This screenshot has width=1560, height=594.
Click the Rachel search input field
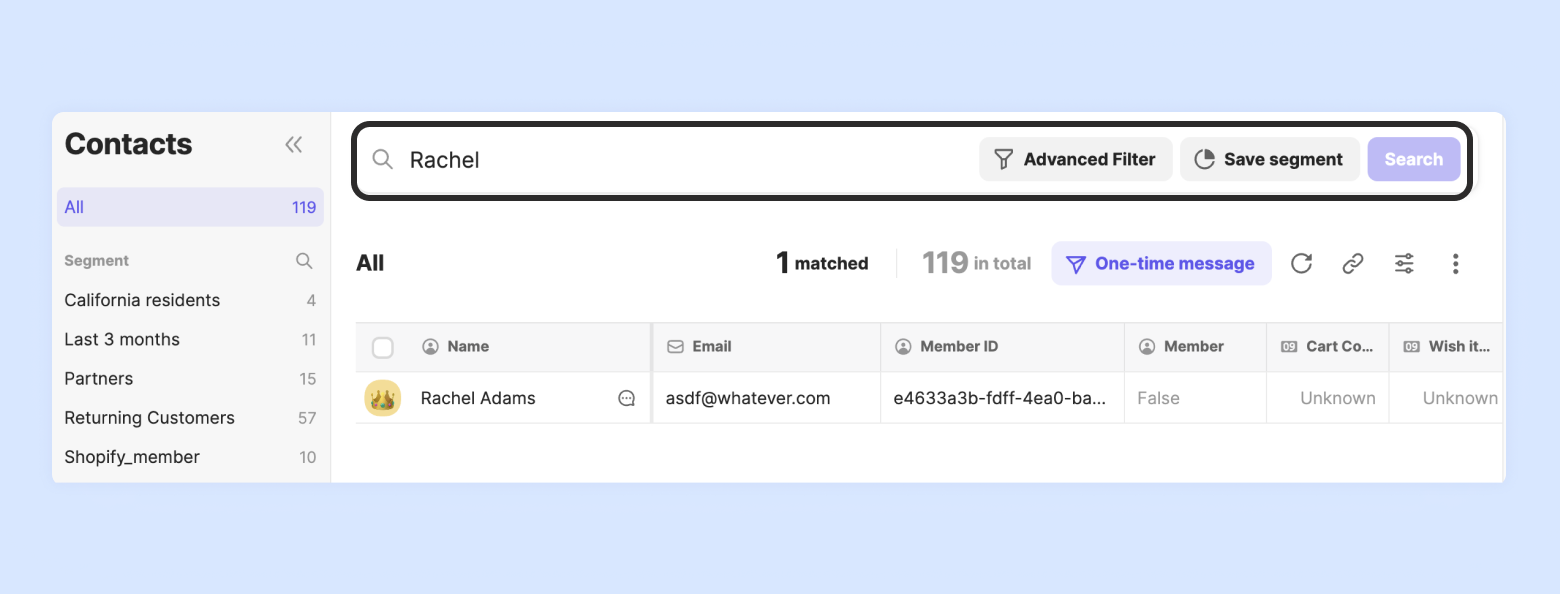coord(680,160)
